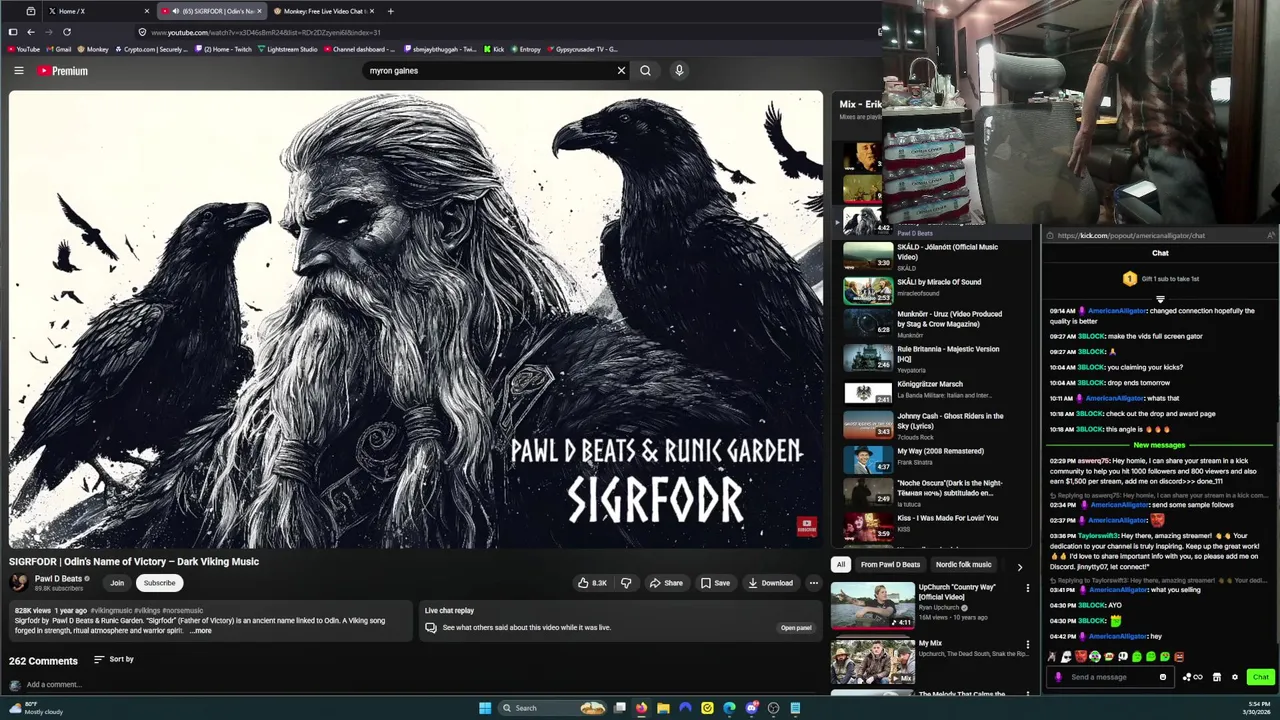The height and width of the screenshot is (720, 1280).
Task: Open the My Mix thumbnail
Action: 872,662
